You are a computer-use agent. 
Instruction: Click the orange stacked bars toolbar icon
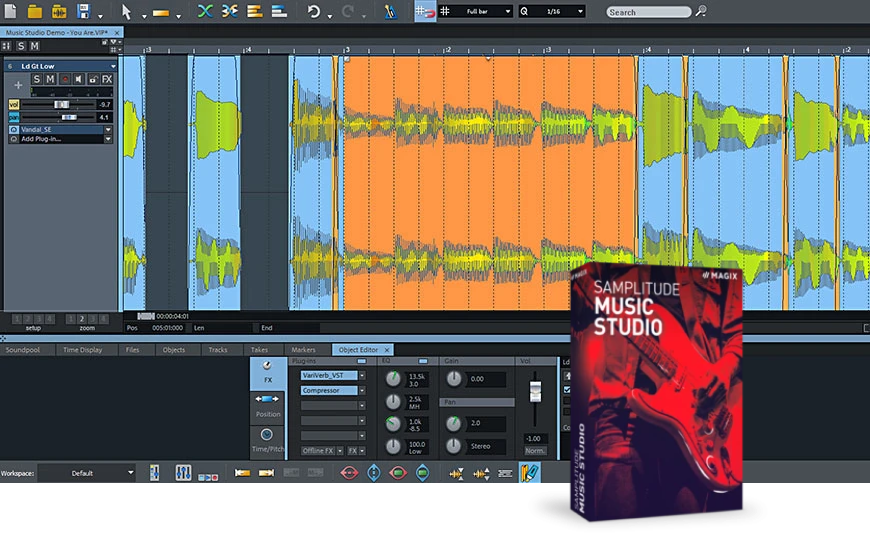(x=255, y=11)
